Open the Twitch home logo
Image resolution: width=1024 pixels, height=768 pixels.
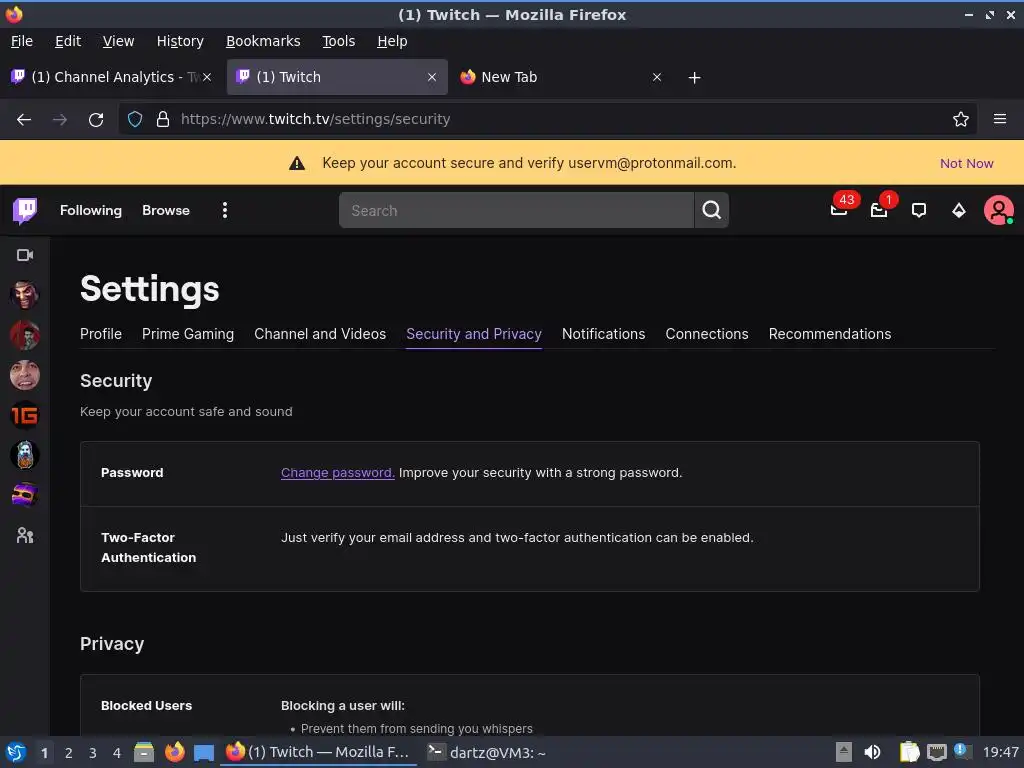[x=25, y=210]
